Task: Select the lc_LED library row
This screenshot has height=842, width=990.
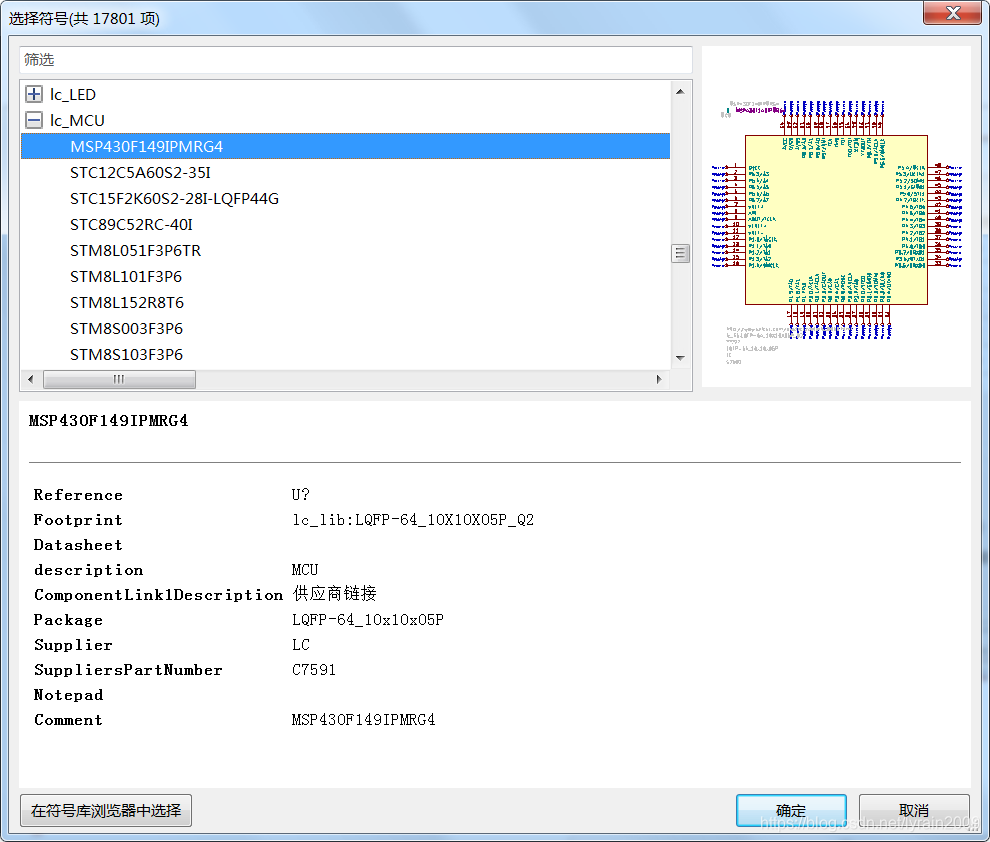Action: pos(73,94)
